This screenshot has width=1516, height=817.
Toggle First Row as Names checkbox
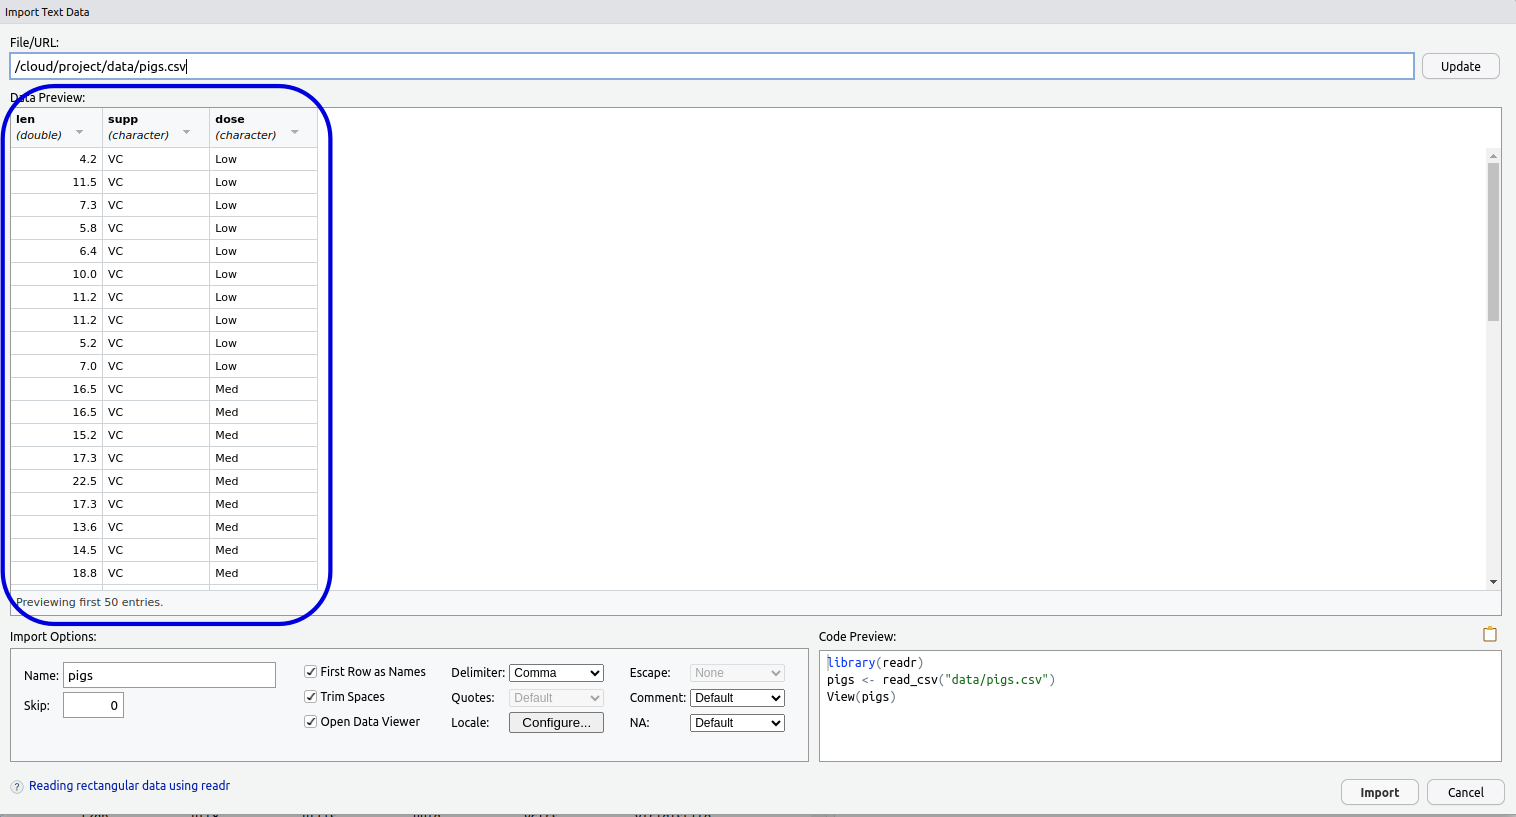coord(311,672)
